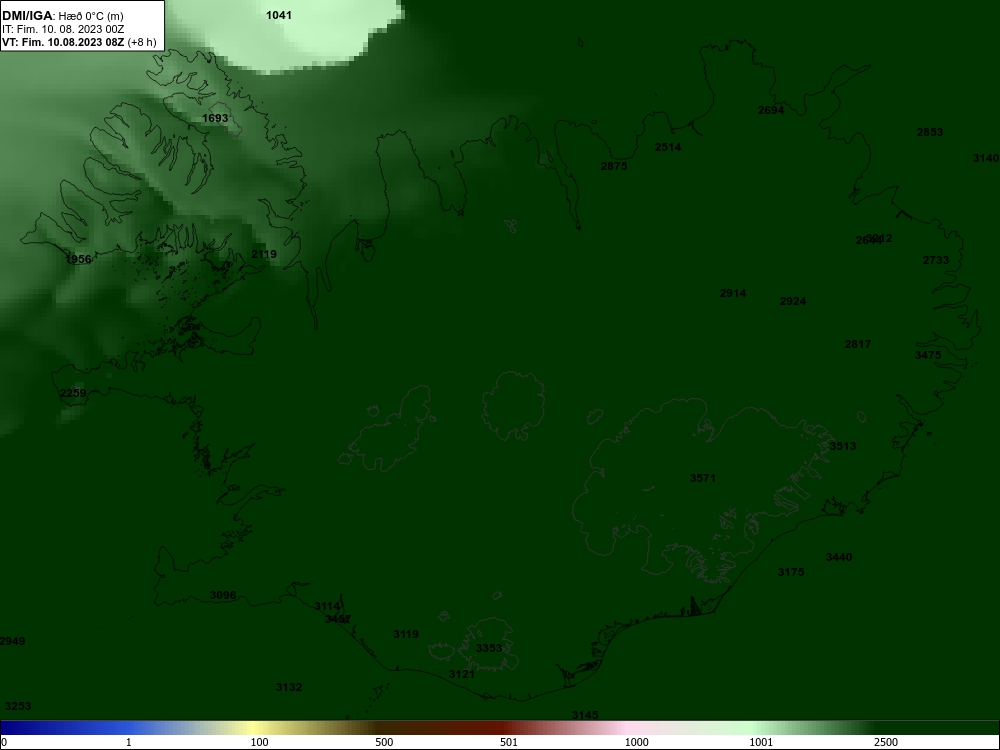This screenshot has width=1000, height=750.
Task: Click the 1 label on the color scale
Action: pos(129,742)
